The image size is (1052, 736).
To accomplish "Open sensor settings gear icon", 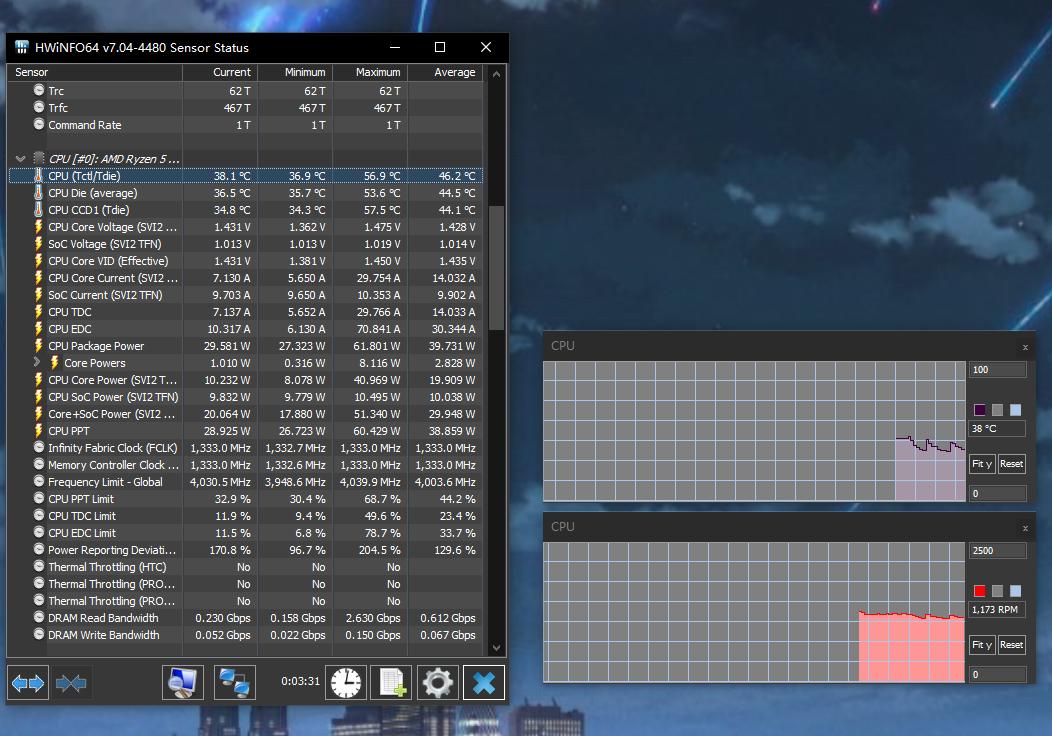I will point(438,683).
